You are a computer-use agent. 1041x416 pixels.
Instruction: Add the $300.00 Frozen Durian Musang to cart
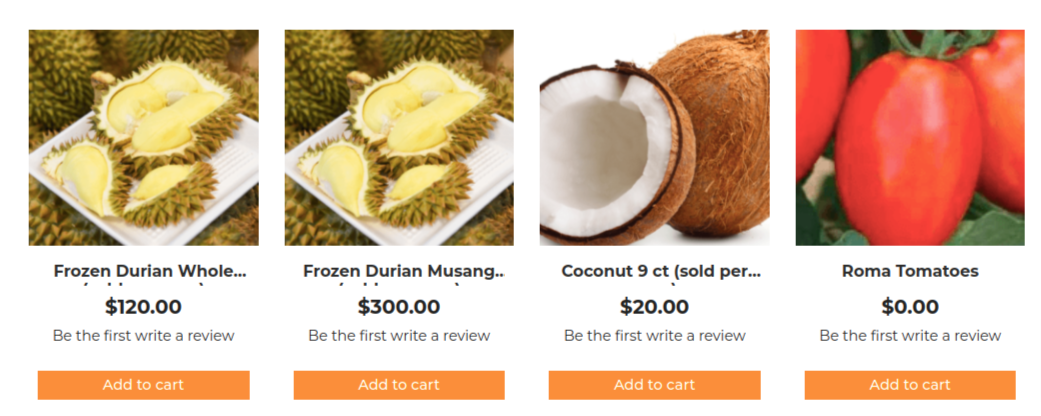click(399, 385)
